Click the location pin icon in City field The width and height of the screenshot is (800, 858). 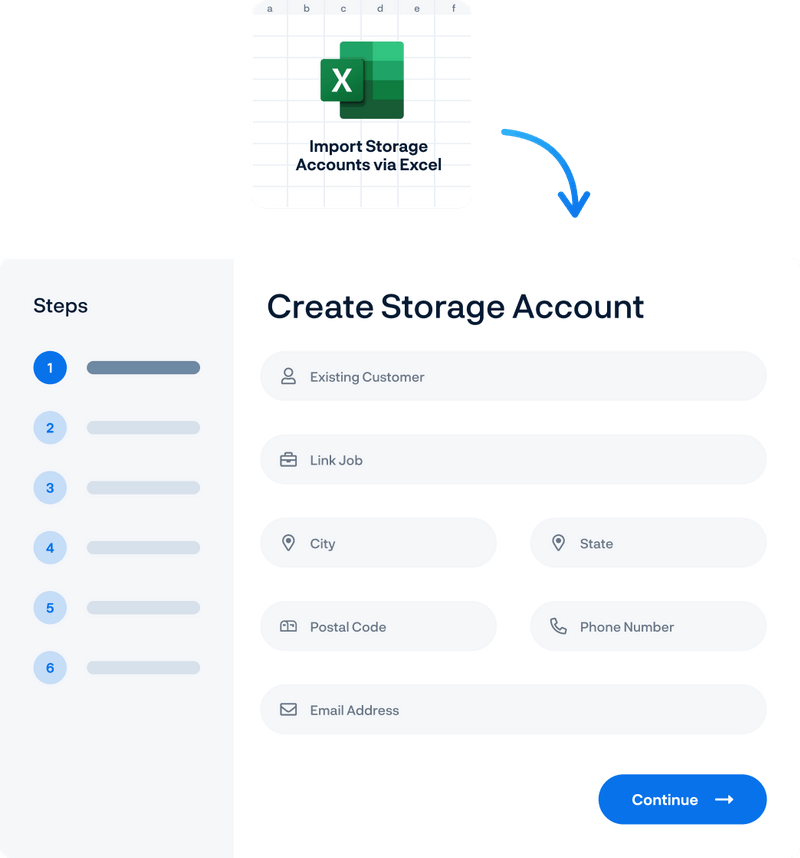(x=288, y=543)
